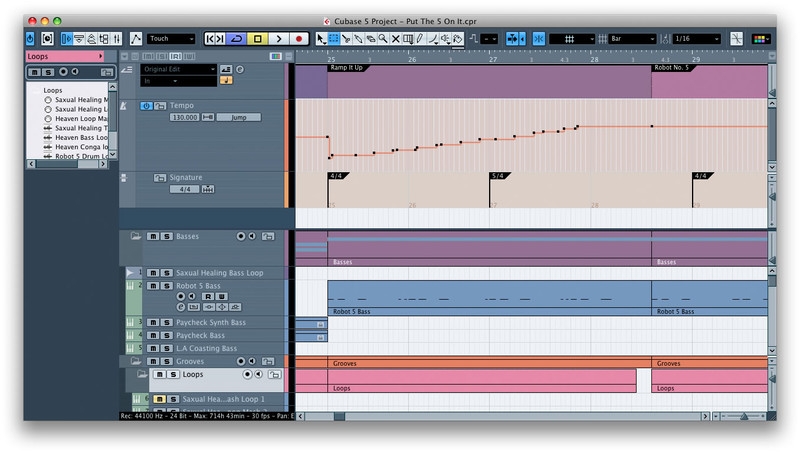
Task: Select the Glue tool
Action: point(358,39)
